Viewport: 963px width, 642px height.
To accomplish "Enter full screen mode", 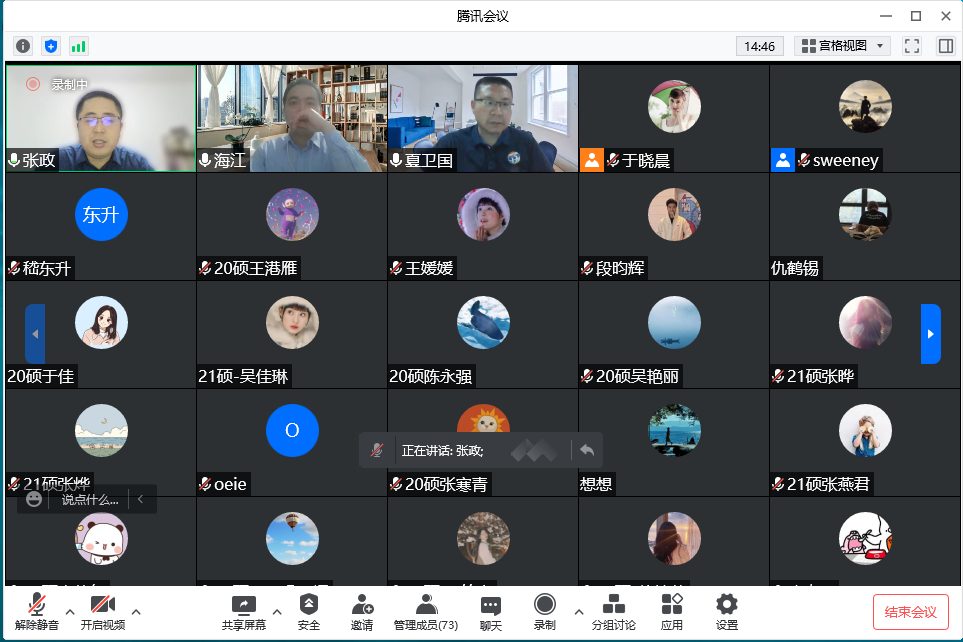I will tap(911, 46).
